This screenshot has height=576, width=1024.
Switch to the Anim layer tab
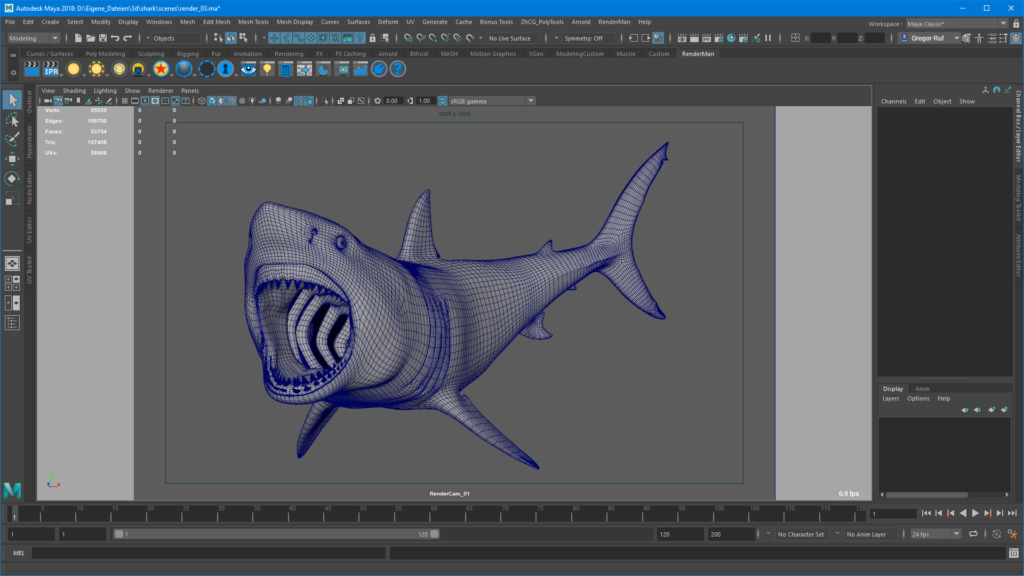click(x=922, y=389)
